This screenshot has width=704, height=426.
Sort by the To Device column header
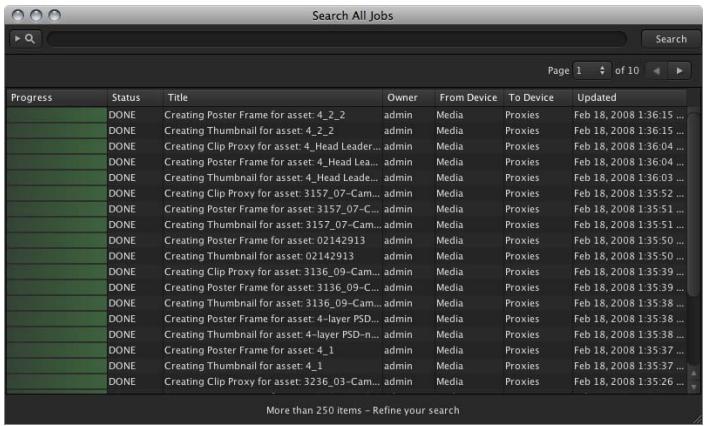[x=538, y=97]
